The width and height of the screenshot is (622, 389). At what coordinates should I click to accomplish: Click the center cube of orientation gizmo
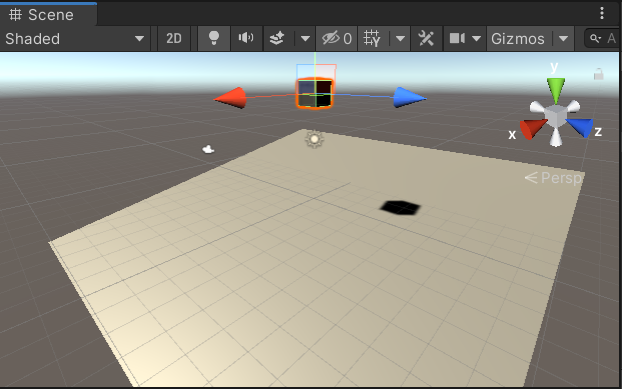tap(555, 117)
